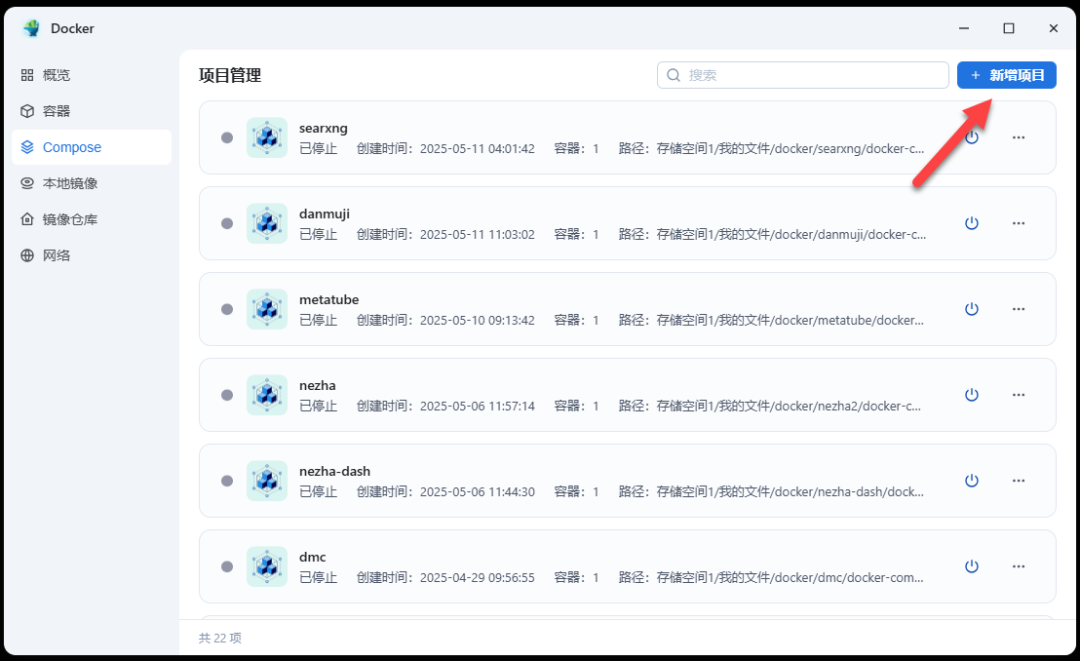The height and width of the screenshot is (661, 1080).
Task: Open the 镜像仓库 registry page
Action: 92,219
